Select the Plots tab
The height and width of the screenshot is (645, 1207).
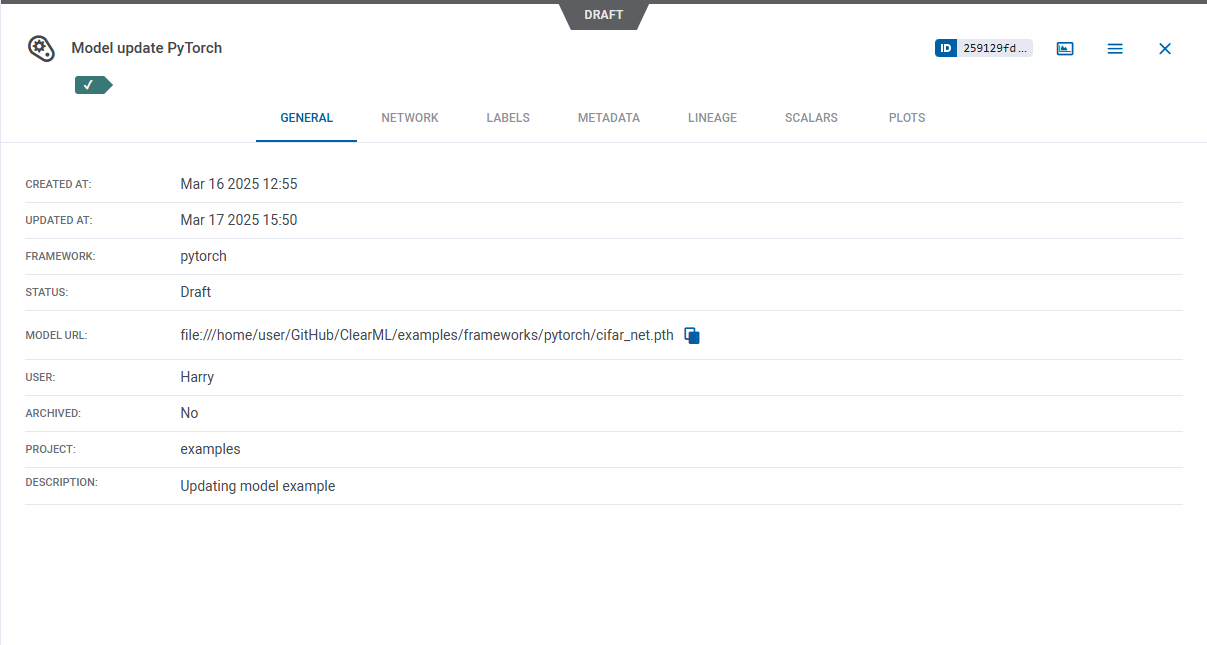[907, 118]
